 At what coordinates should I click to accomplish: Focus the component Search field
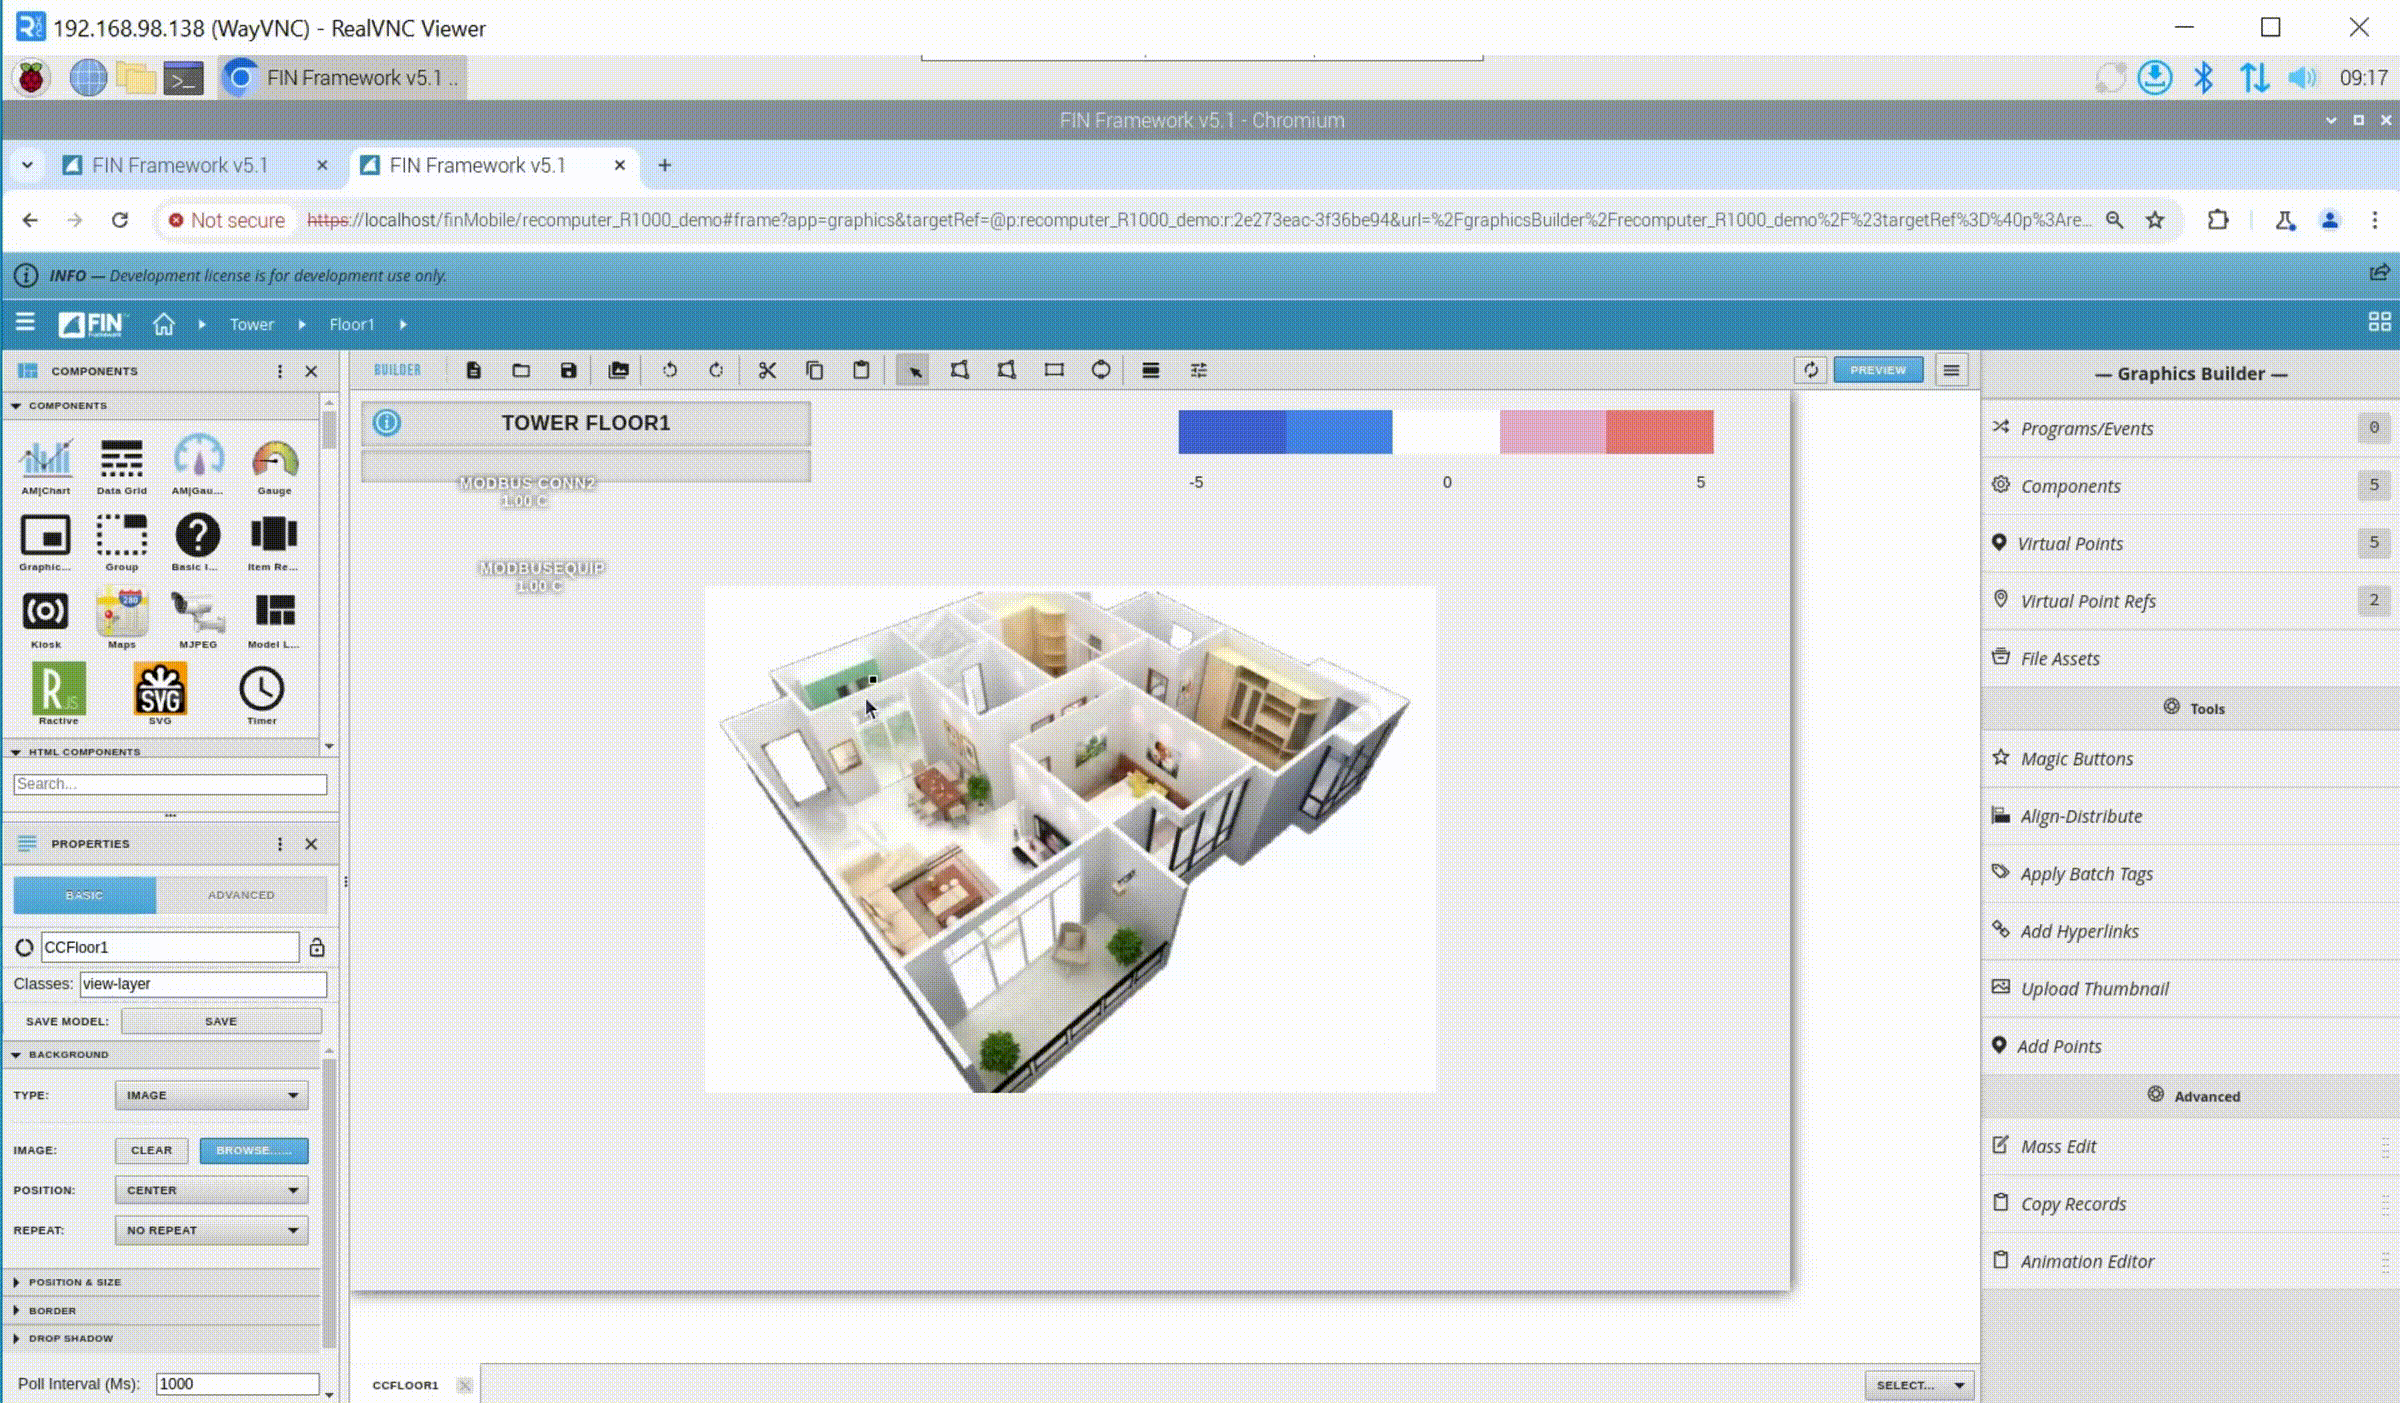click(170, 784)
